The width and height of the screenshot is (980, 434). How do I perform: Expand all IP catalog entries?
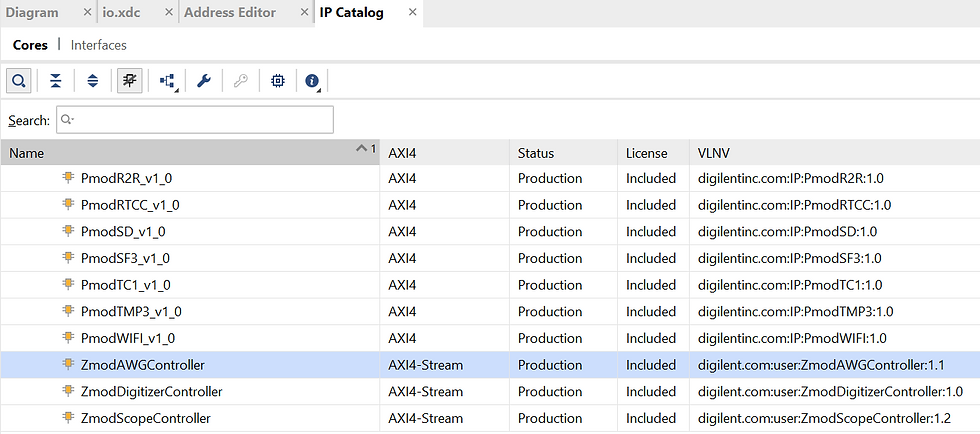pyautogui.click(x=92, y=81)
